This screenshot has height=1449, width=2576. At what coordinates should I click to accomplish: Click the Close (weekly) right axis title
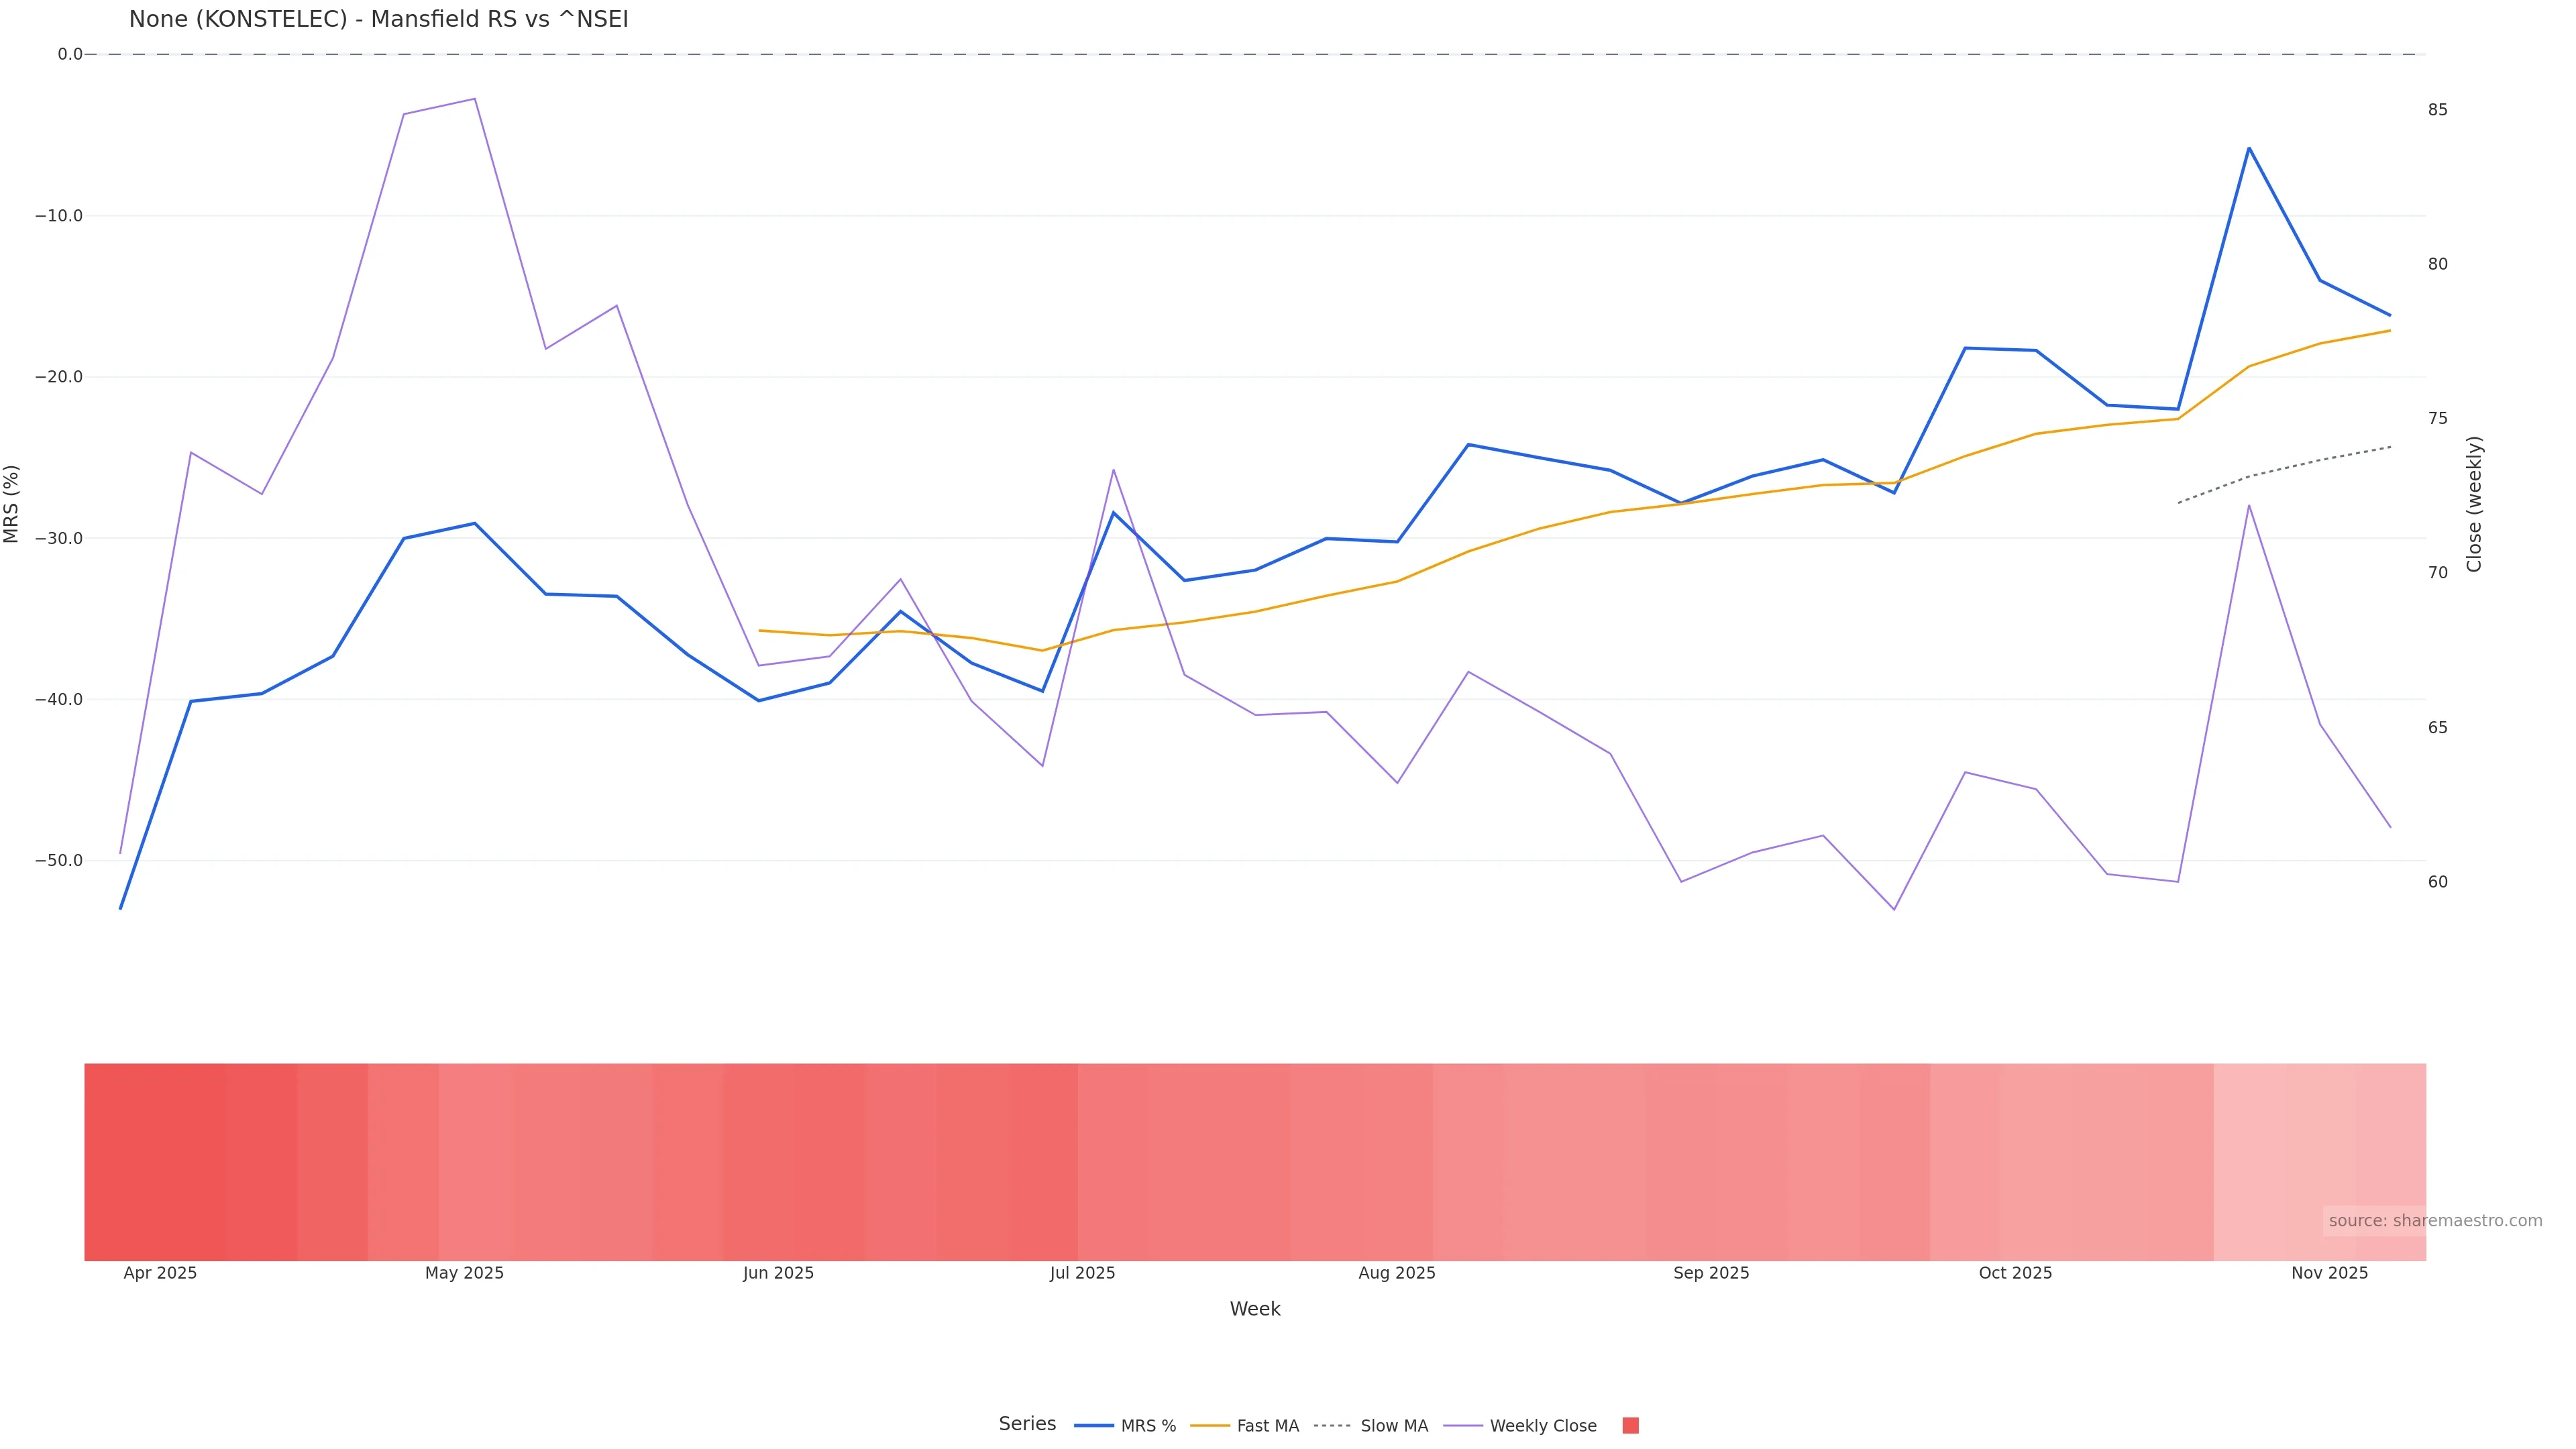click(x=2474, y=504)
